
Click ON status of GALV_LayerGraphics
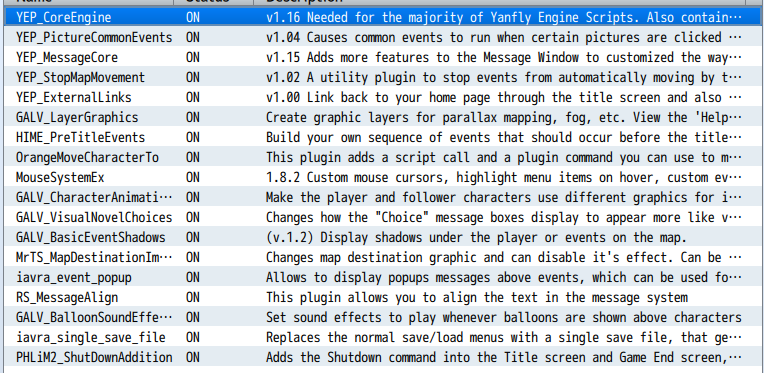coord(192,117)
